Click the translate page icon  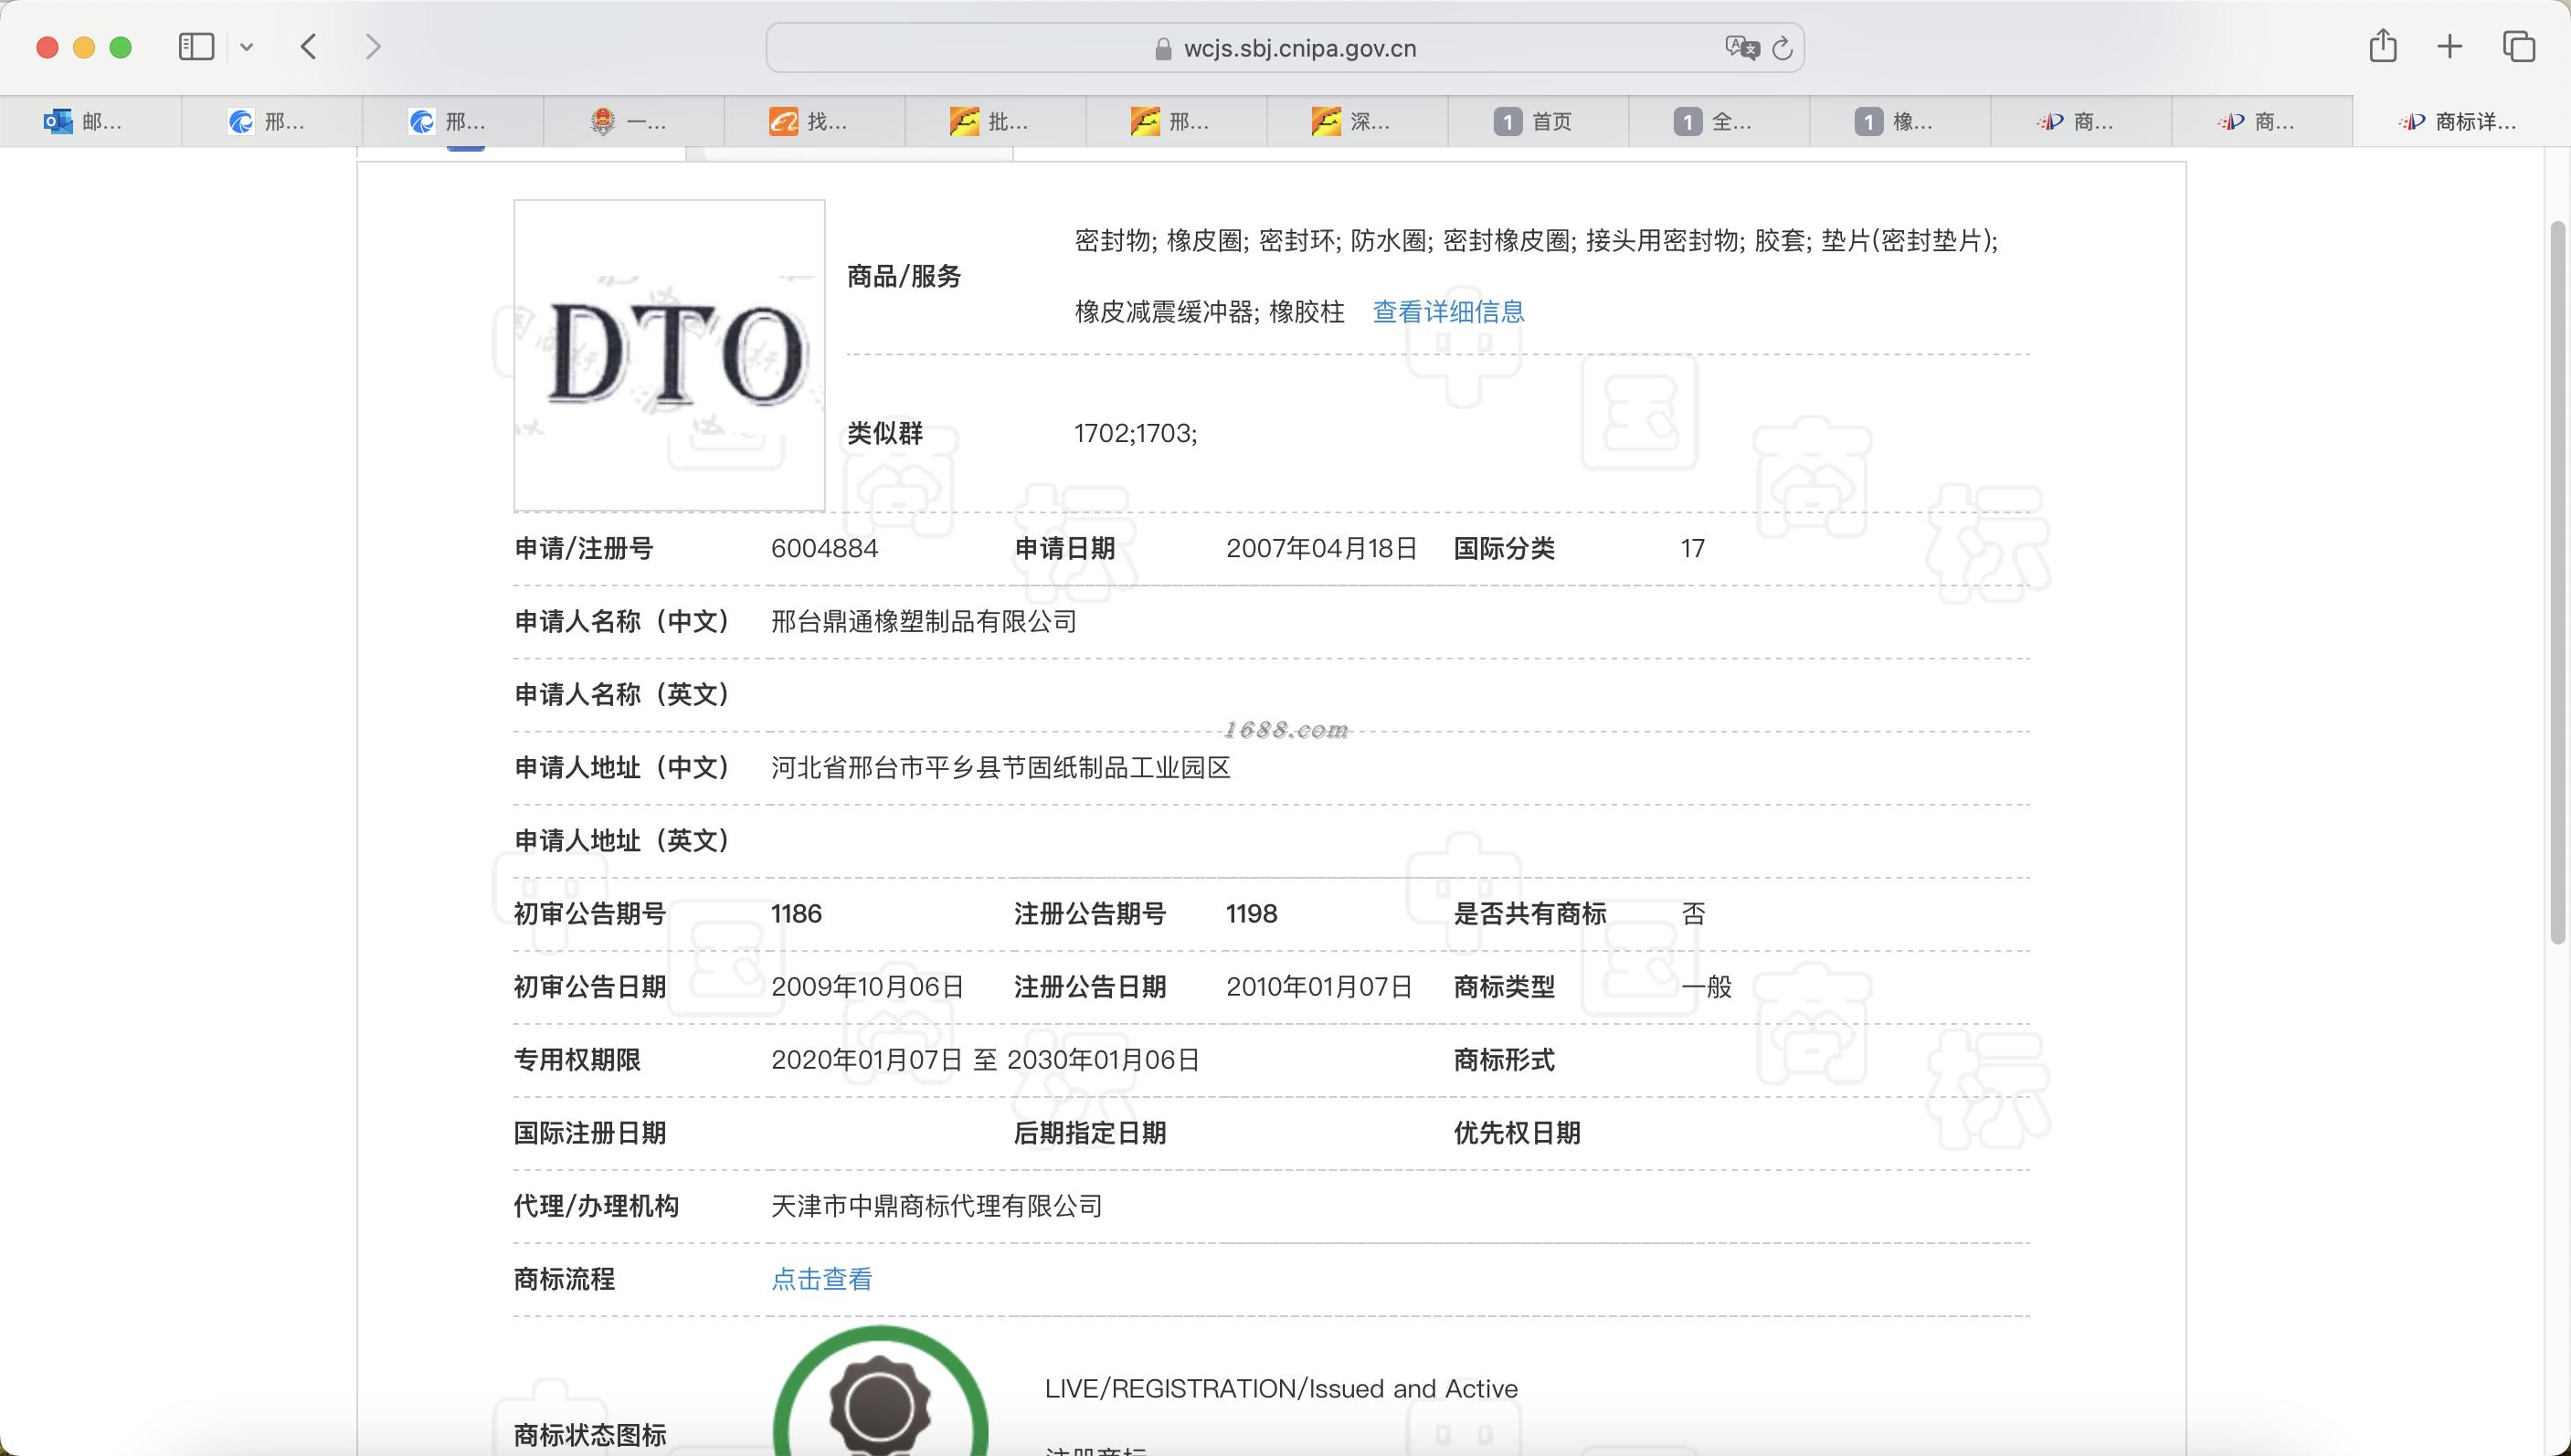coord(1741,48)
